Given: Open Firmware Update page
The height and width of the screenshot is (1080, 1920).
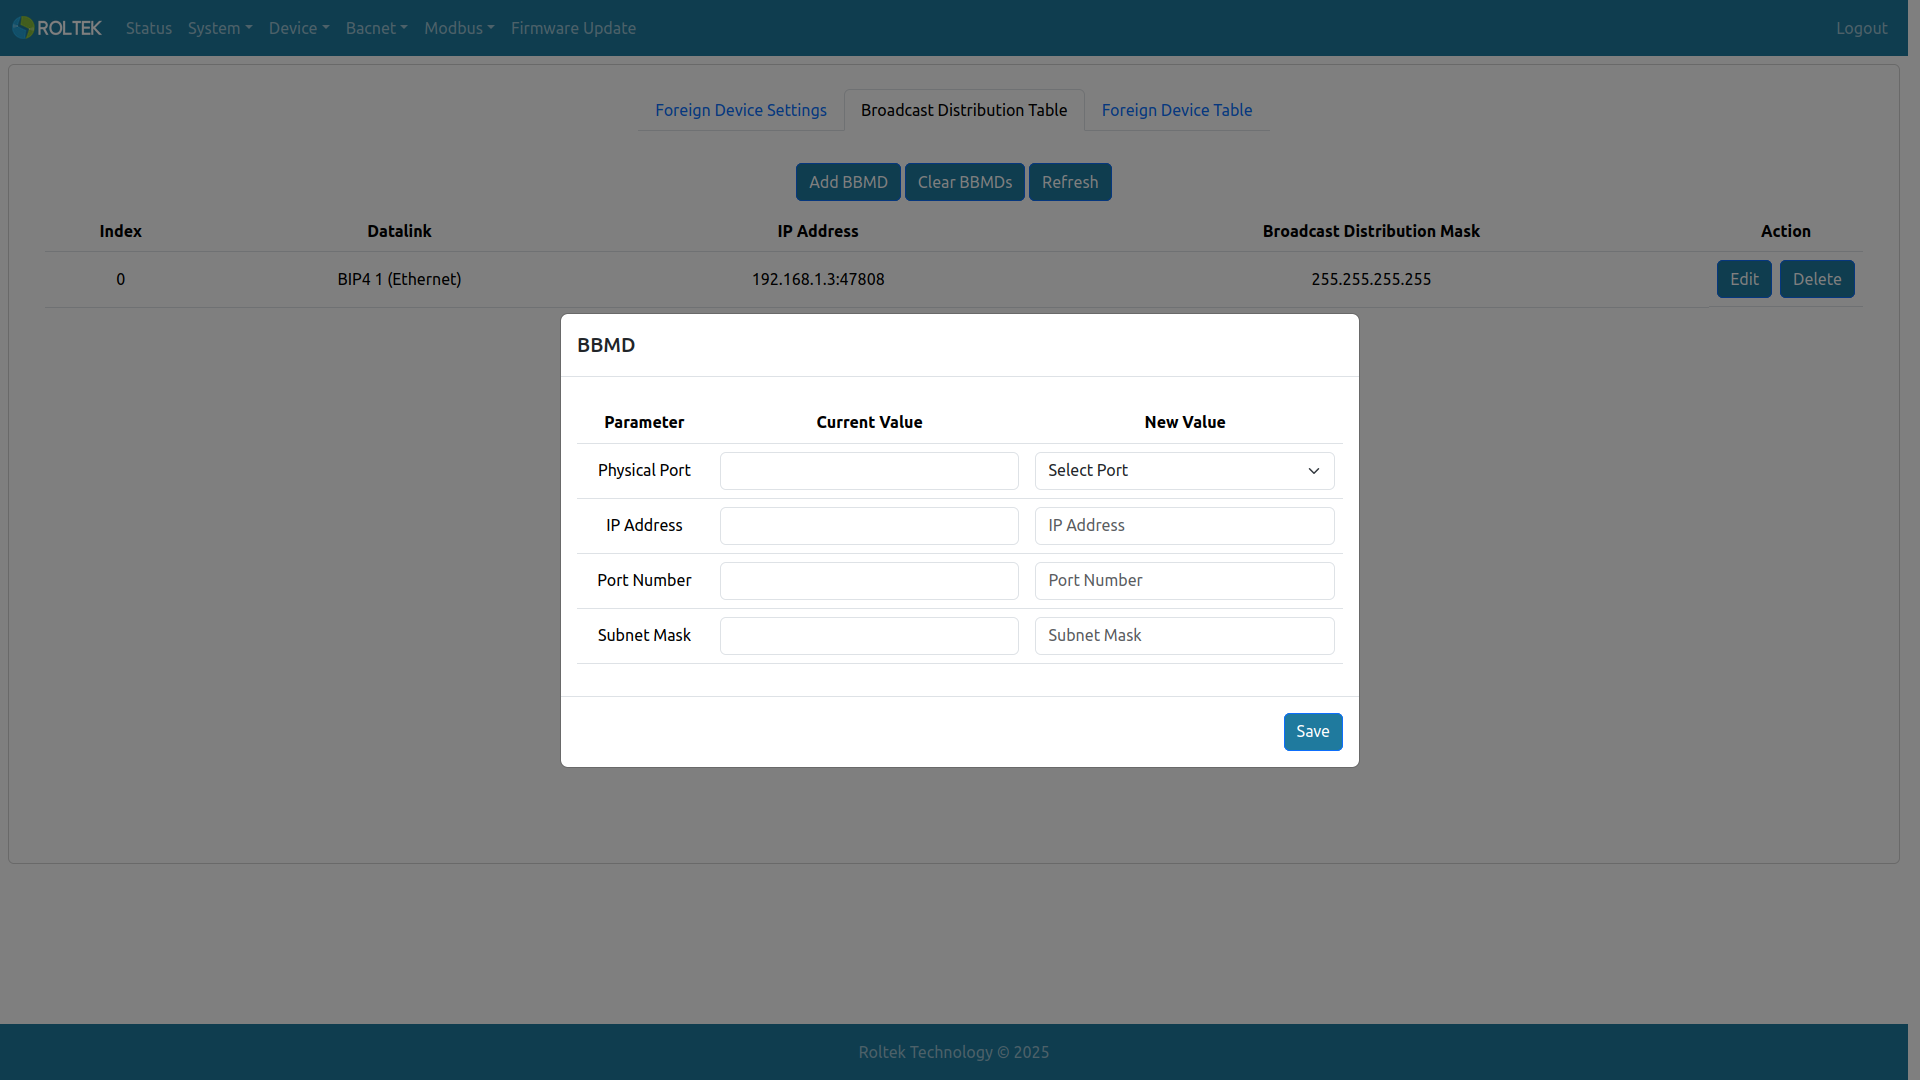Looking at the screenshot, I should (573, 28).
